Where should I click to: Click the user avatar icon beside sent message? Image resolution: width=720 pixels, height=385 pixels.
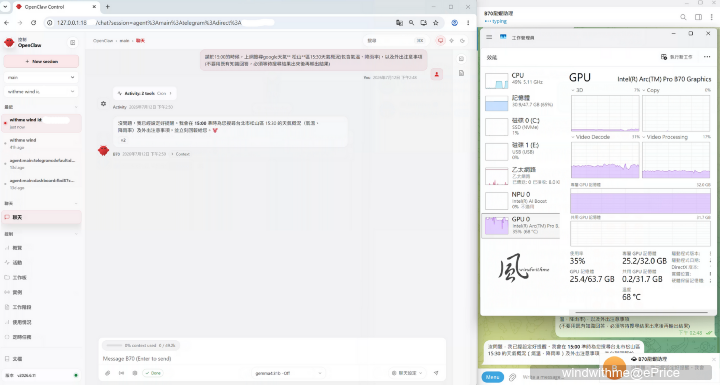tap(437, 74)
